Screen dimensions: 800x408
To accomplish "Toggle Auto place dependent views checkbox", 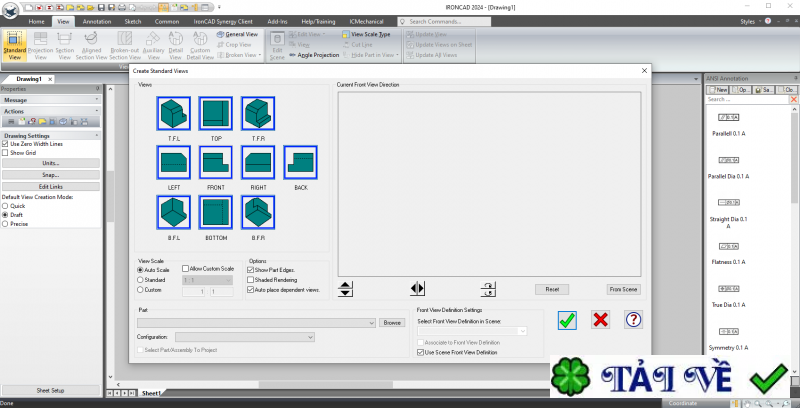I will 251,290.
